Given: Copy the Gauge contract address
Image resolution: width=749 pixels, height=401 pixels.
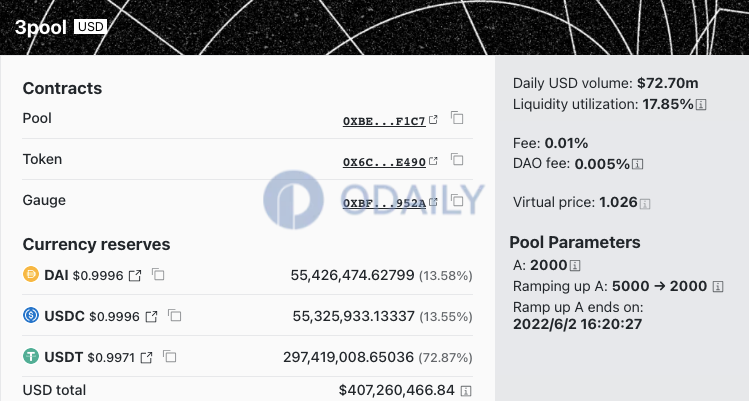Looking at the screenshot, I should point(457,200).
